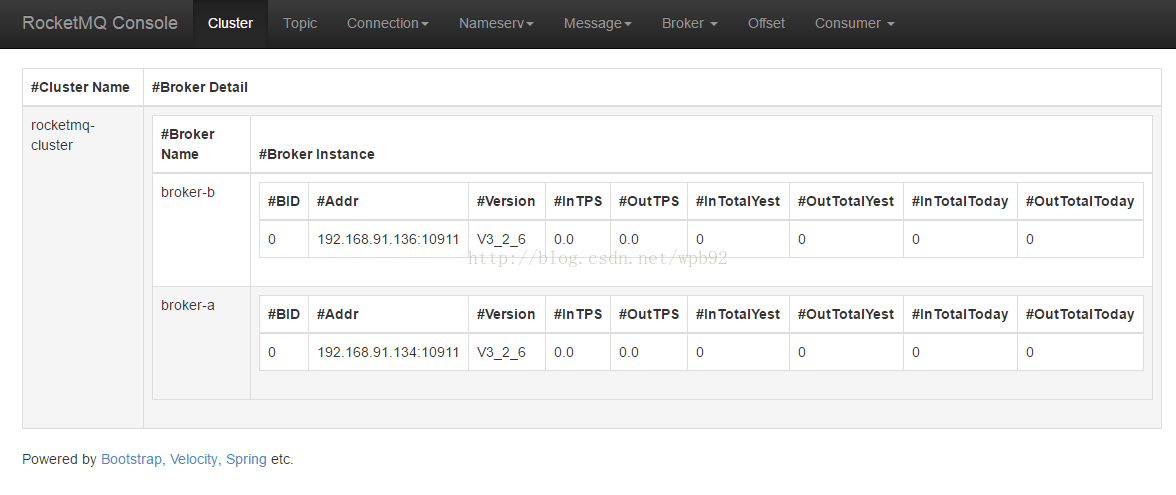This screenshot has height=495, width=1176.
Task: Open the Topic page
Action: tap(300, 23)
